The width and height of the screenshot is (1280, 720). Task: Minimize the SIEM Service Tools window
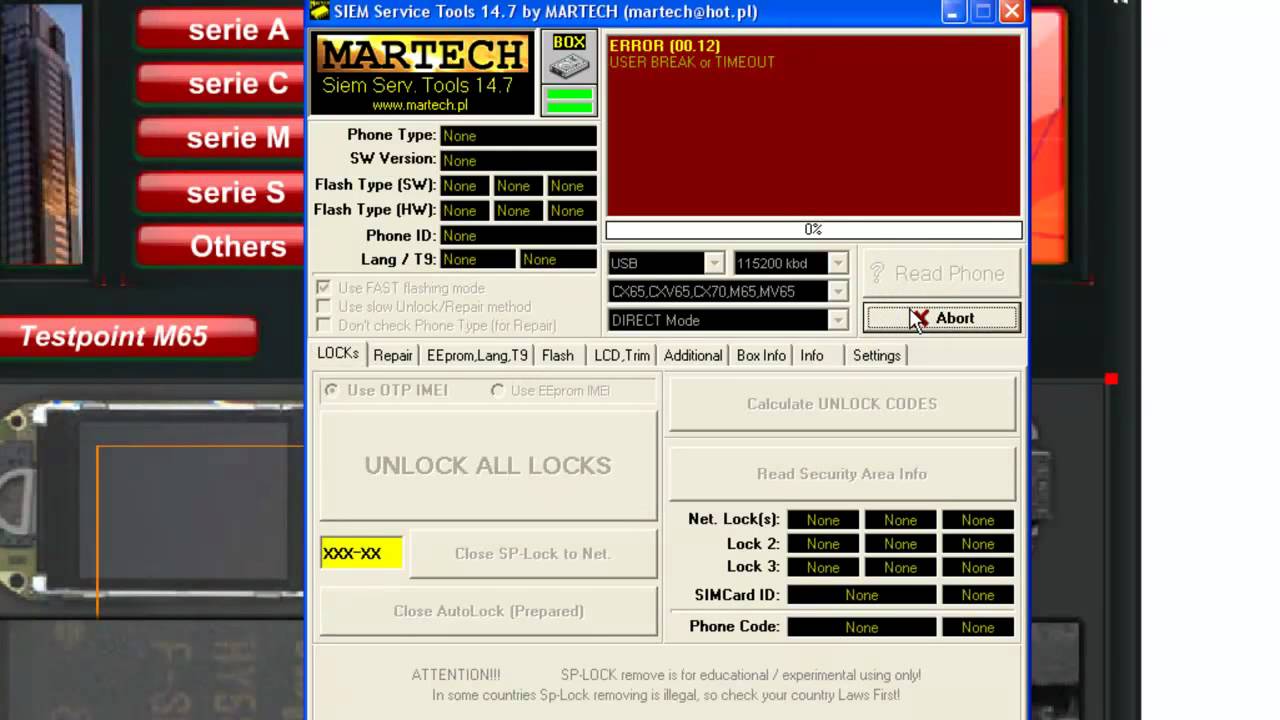952,11
